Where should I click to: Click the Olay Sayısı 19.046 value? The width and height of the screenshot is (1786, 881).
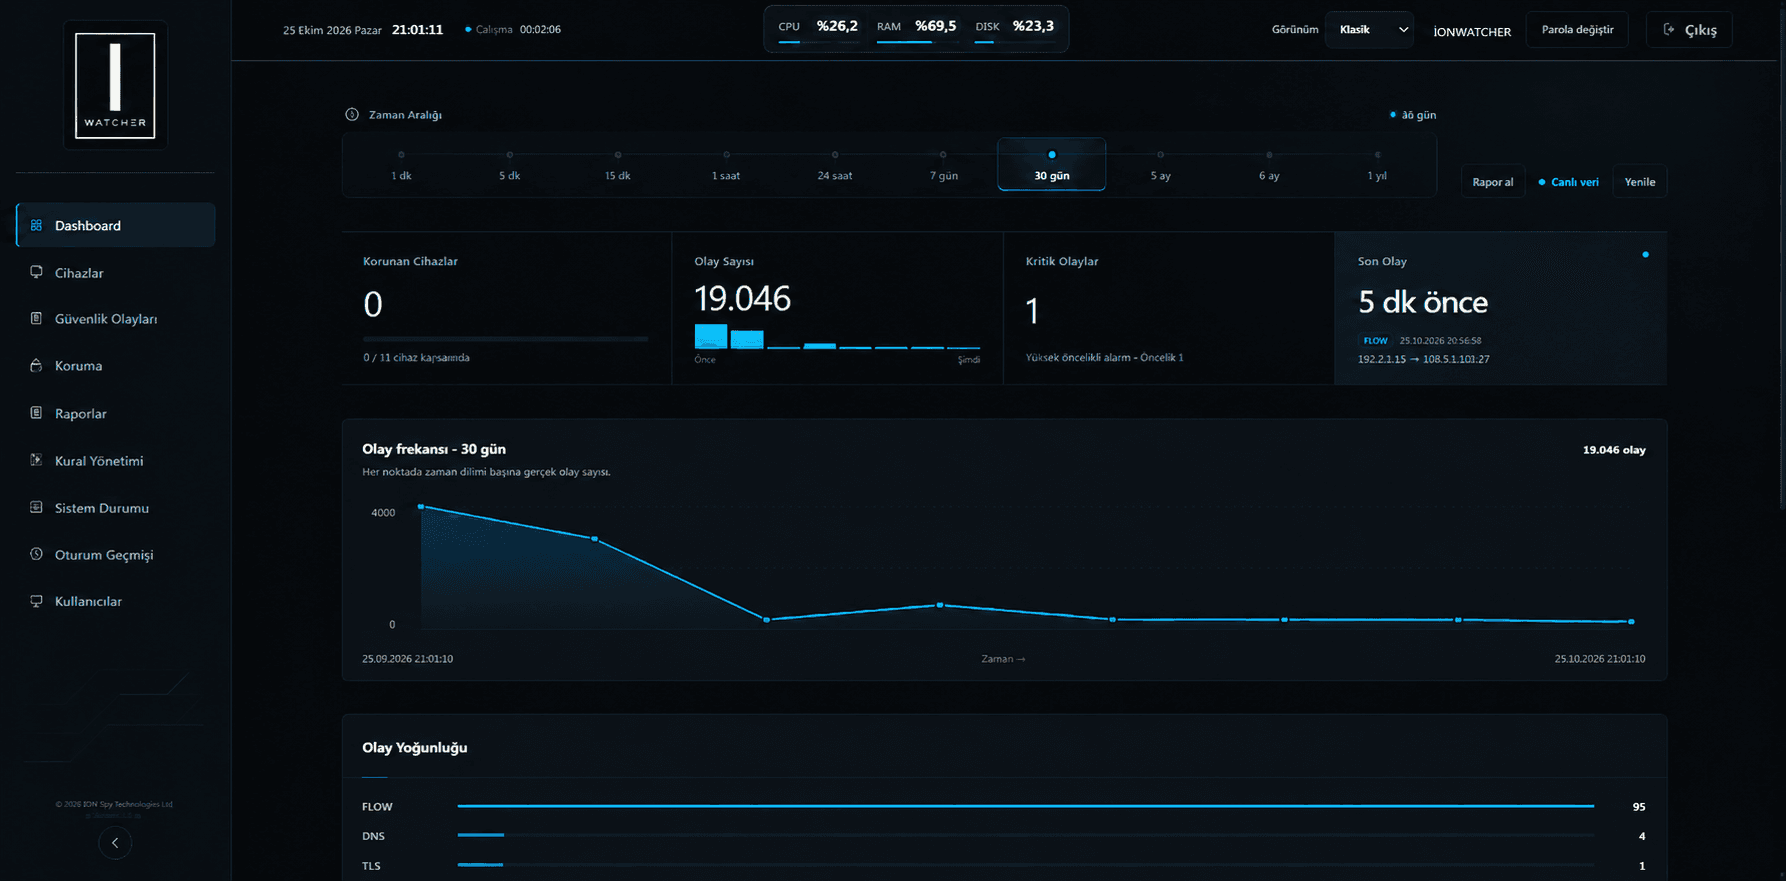[x=742, y=299]
